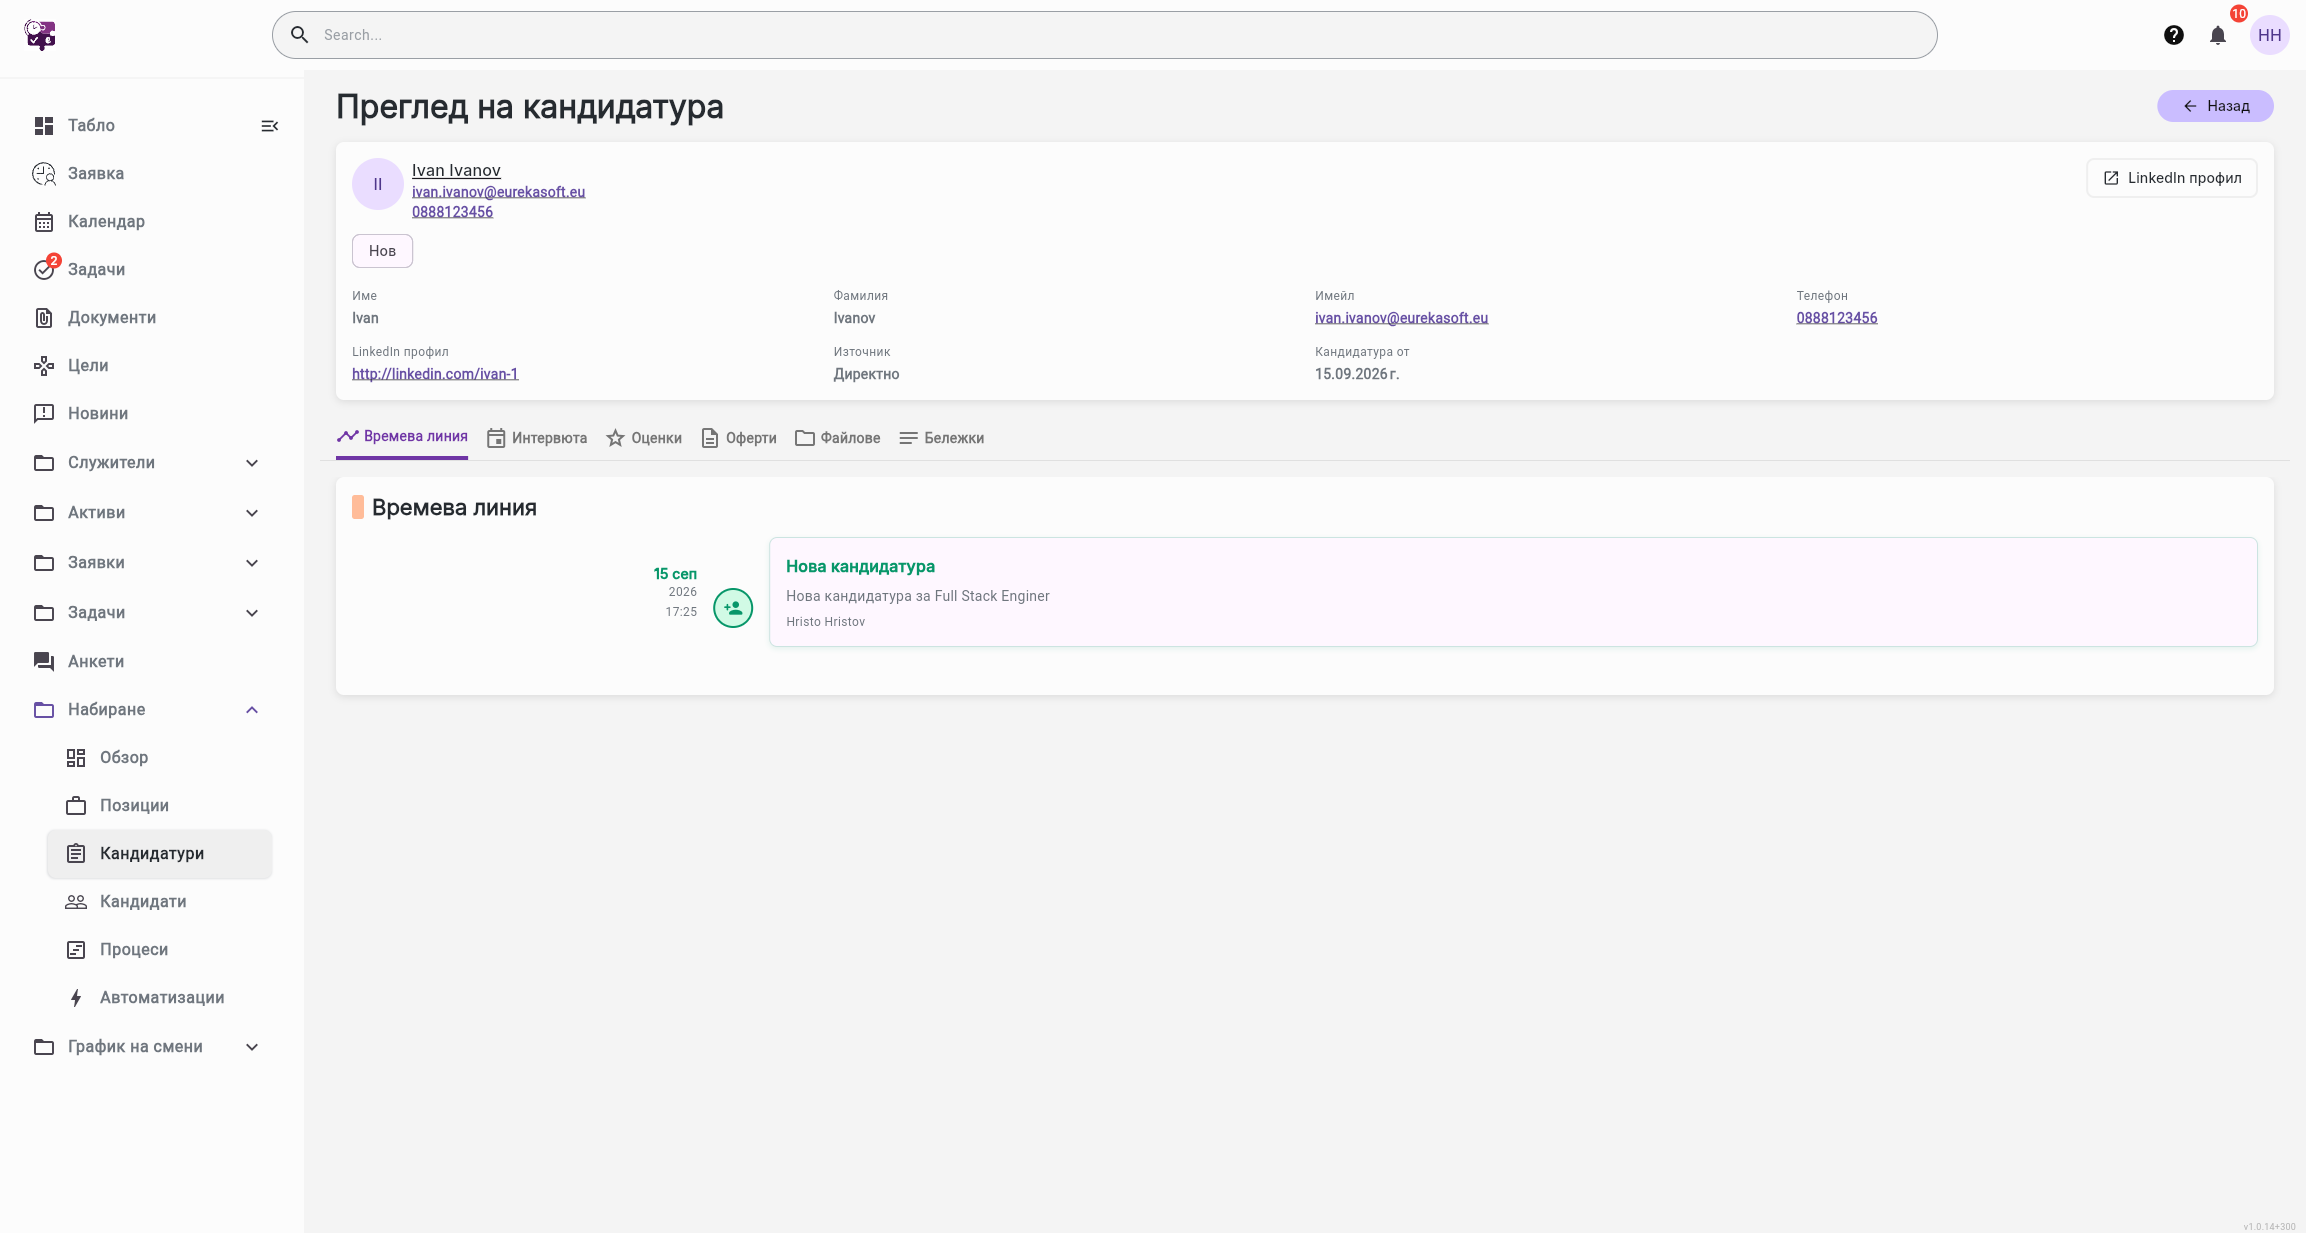Open the Ivan Ivanov name link
The height and width of the screenshot is (1233, 2306).
coord(456,171)
